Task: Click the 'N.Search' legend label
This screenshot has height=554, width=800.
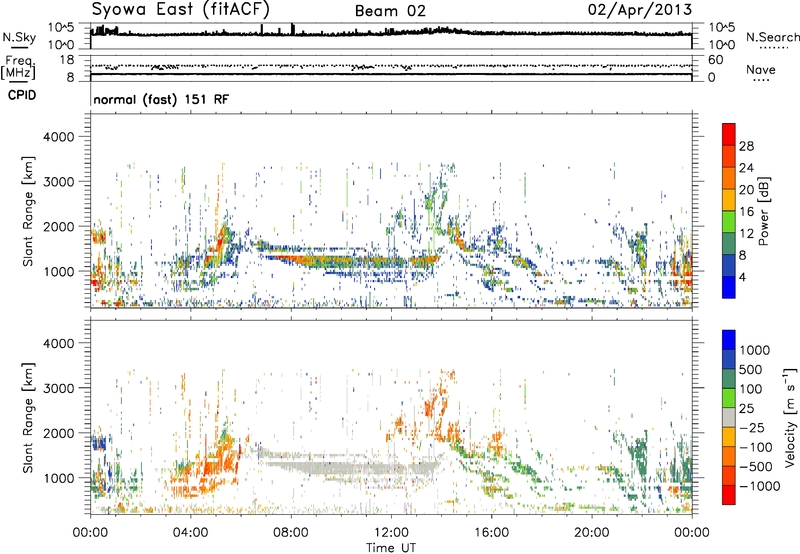Action: (x=772, y=37)
